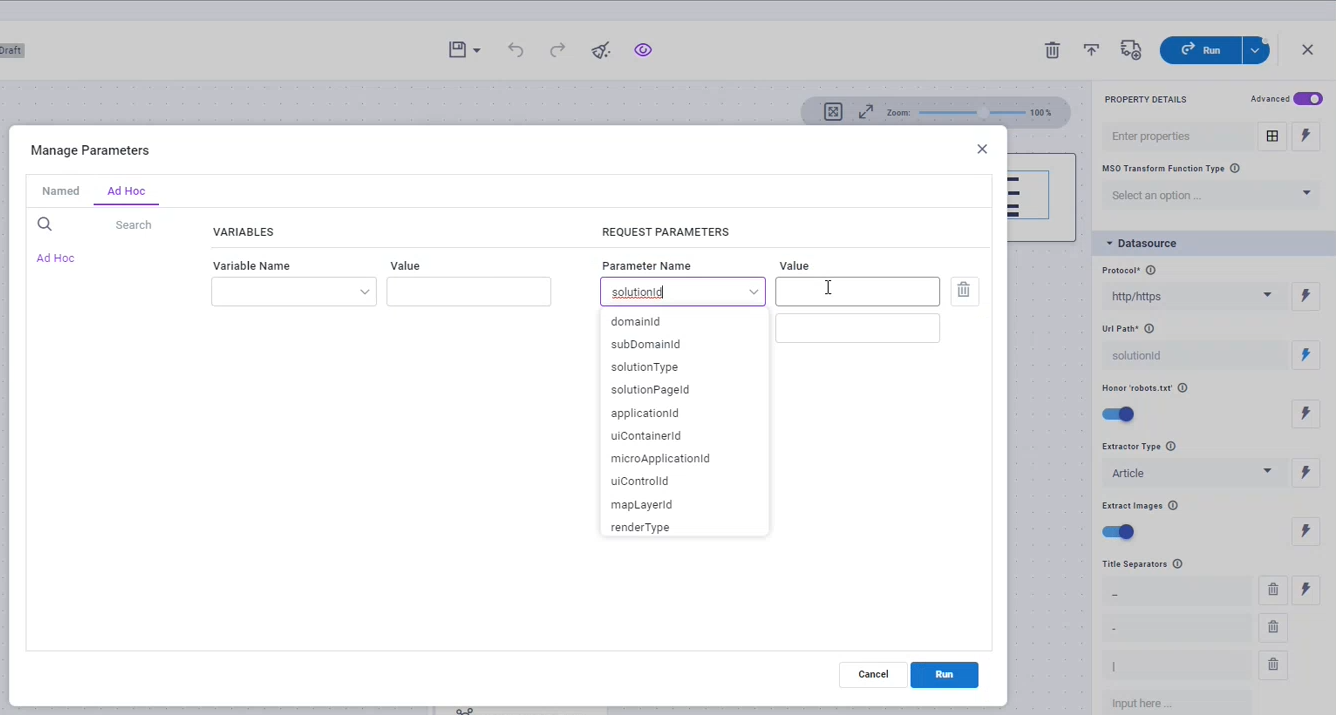Click the purple eye preview icon
Screen dimensions: 1336x715
click(643, 50)
